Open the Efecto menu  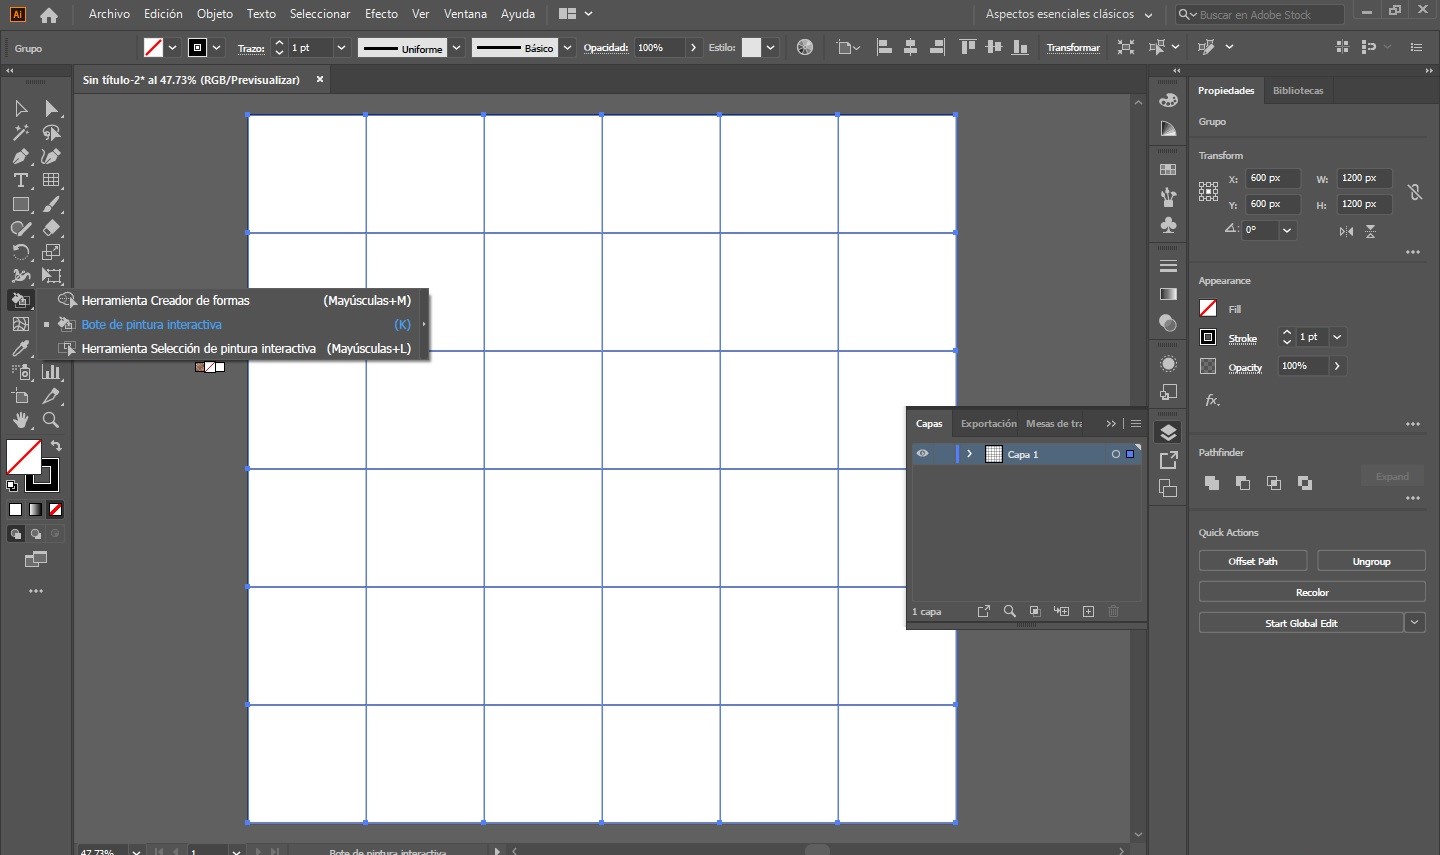pos(381,14)
